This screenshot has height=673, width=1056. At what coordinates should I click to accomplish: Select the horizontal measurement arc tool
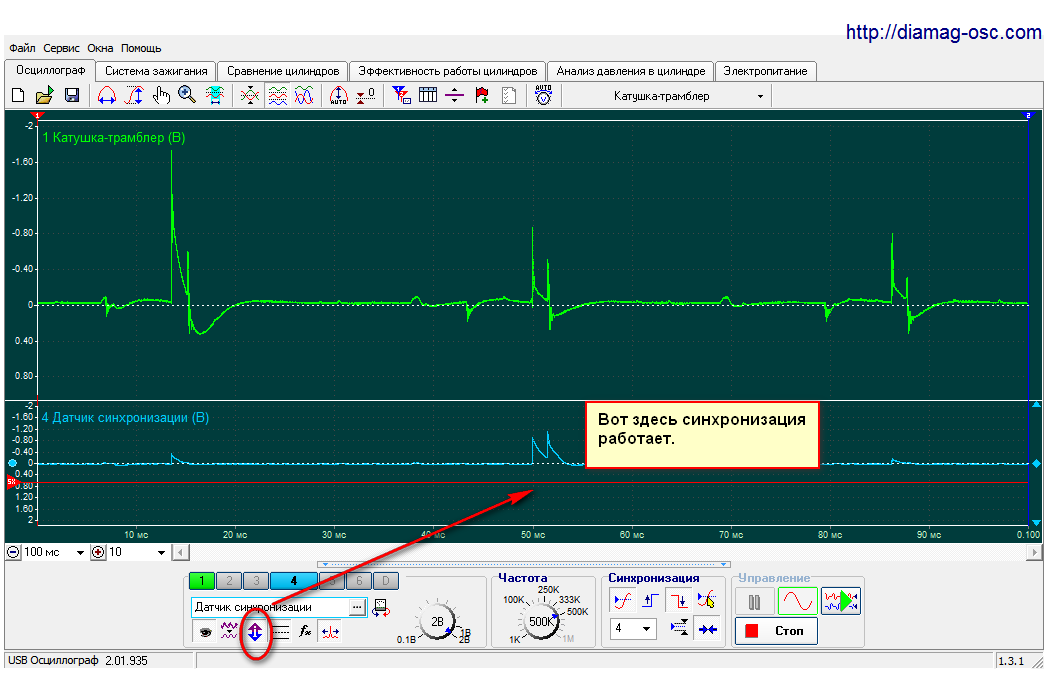(106, 96)
